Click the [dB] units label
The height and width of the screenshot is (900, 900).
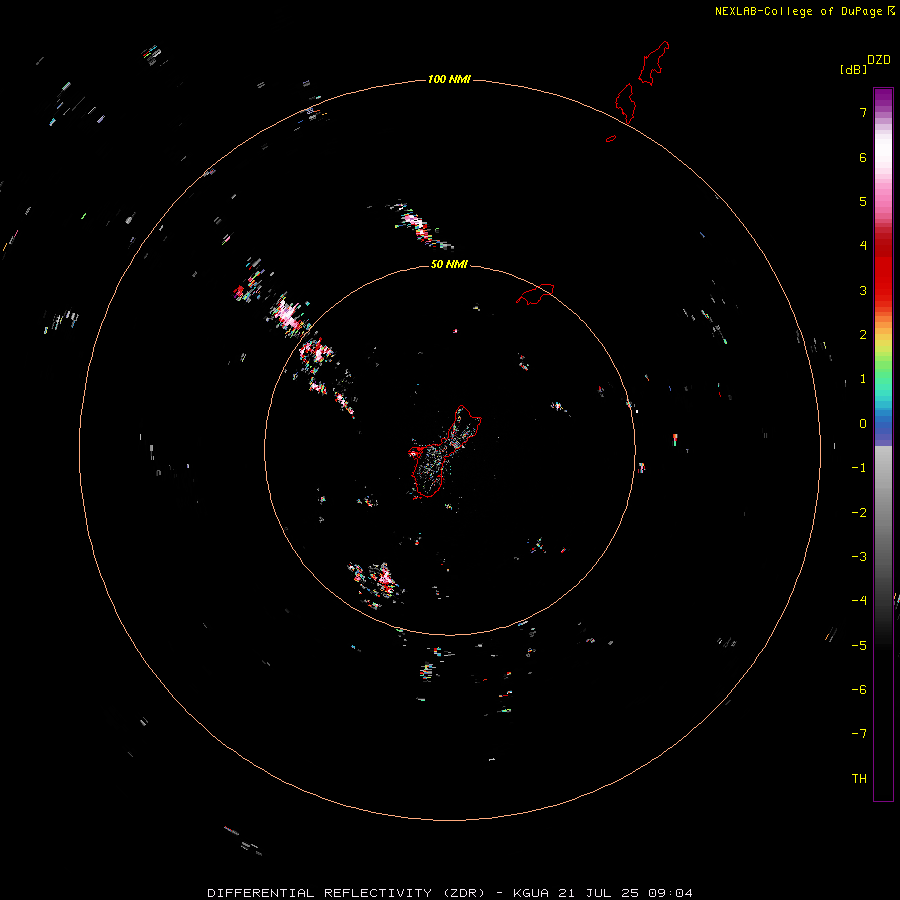coord(854,70)
